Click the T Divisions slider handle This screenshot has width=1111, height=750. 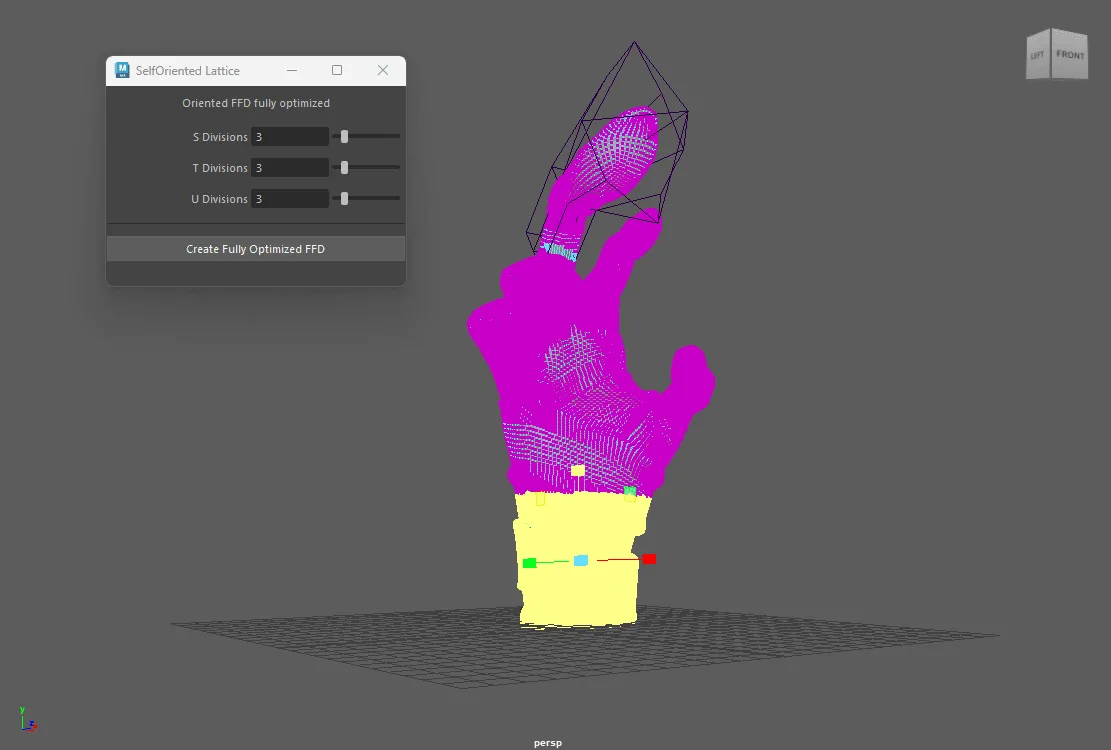(x=344, y=167)
